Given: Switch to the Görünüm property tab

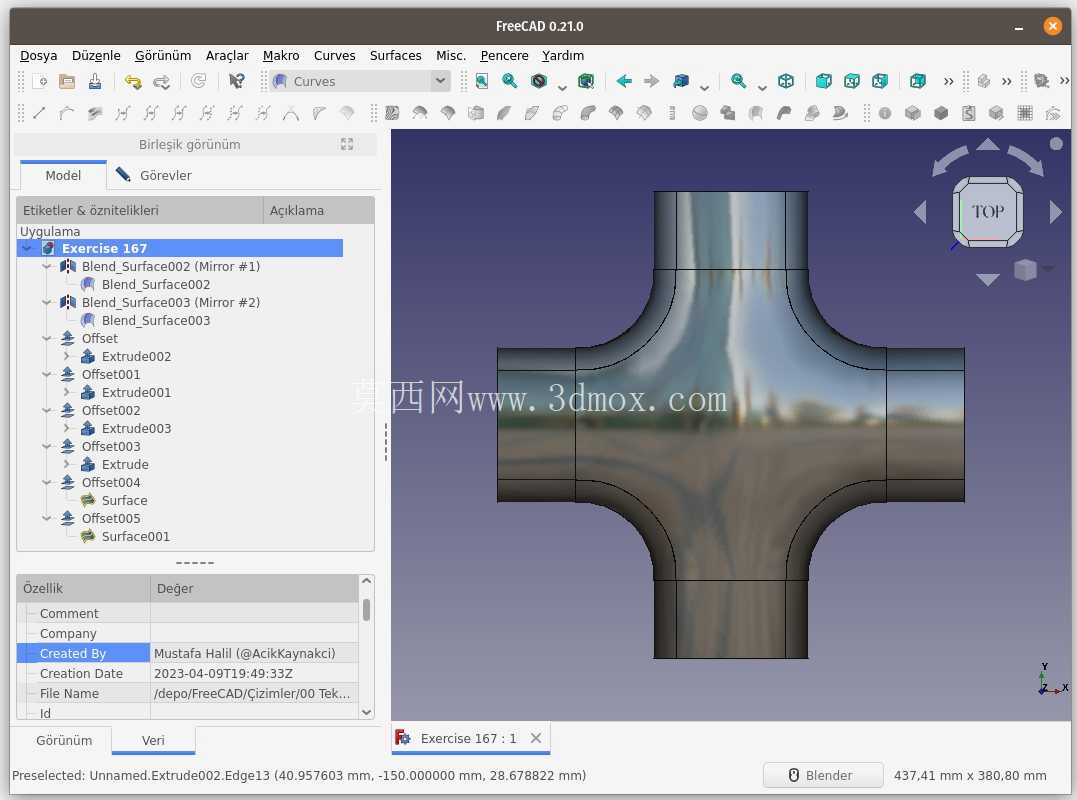Looking at the screenshot, I should [64, 740].
